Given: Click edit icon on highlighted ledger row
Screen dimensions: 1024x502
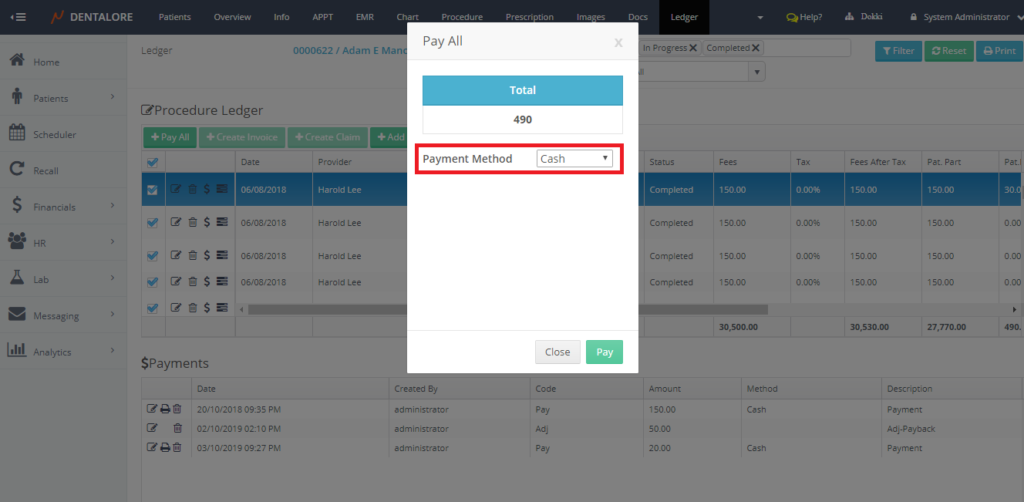Looking at the screenshot, I should point(177,189).
